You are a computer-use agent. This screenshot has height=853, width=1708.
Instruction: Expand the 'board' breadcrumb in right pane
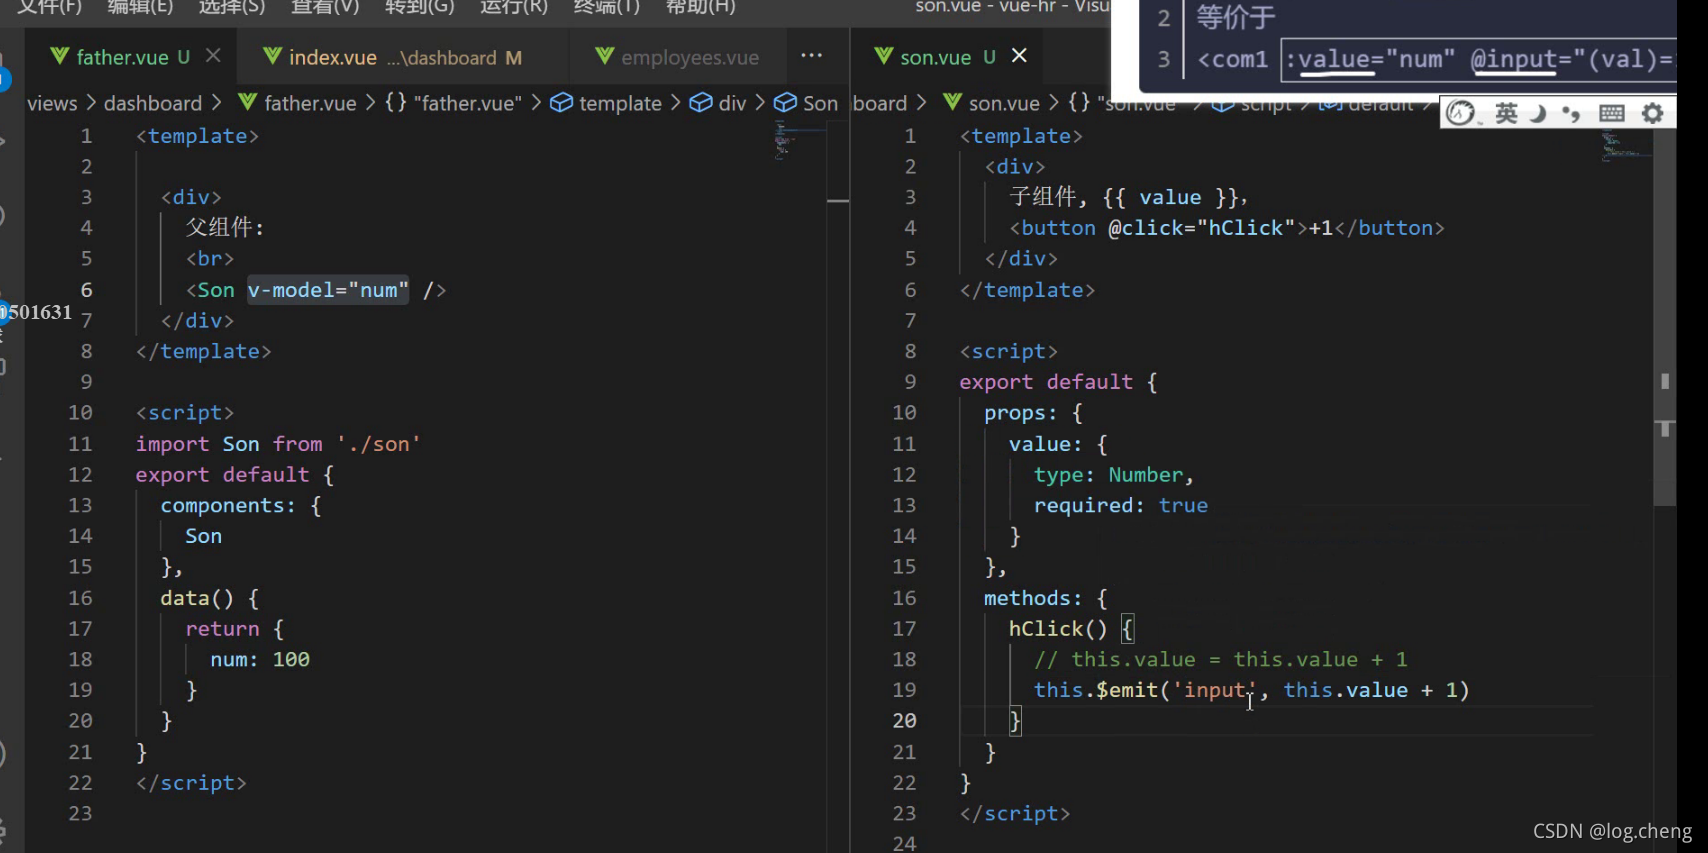(880, 103)
